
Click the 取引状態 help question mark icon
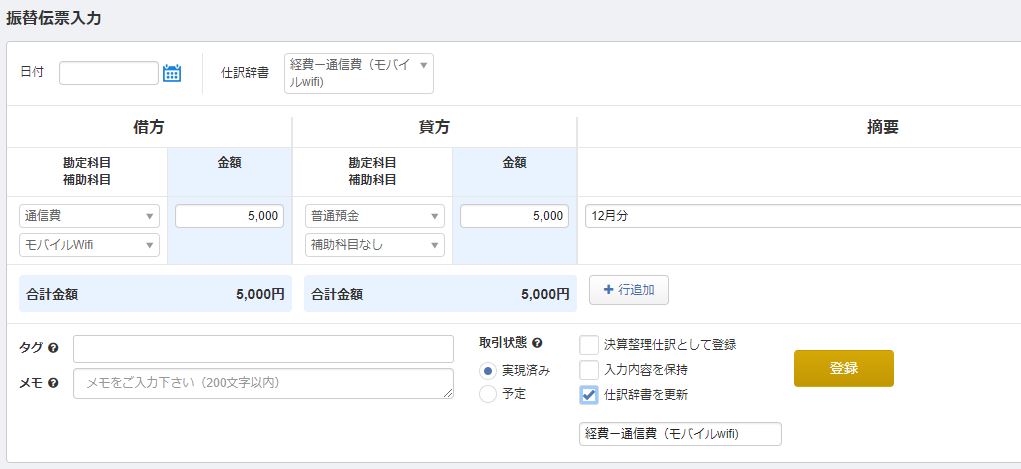(x=537, y=343)
